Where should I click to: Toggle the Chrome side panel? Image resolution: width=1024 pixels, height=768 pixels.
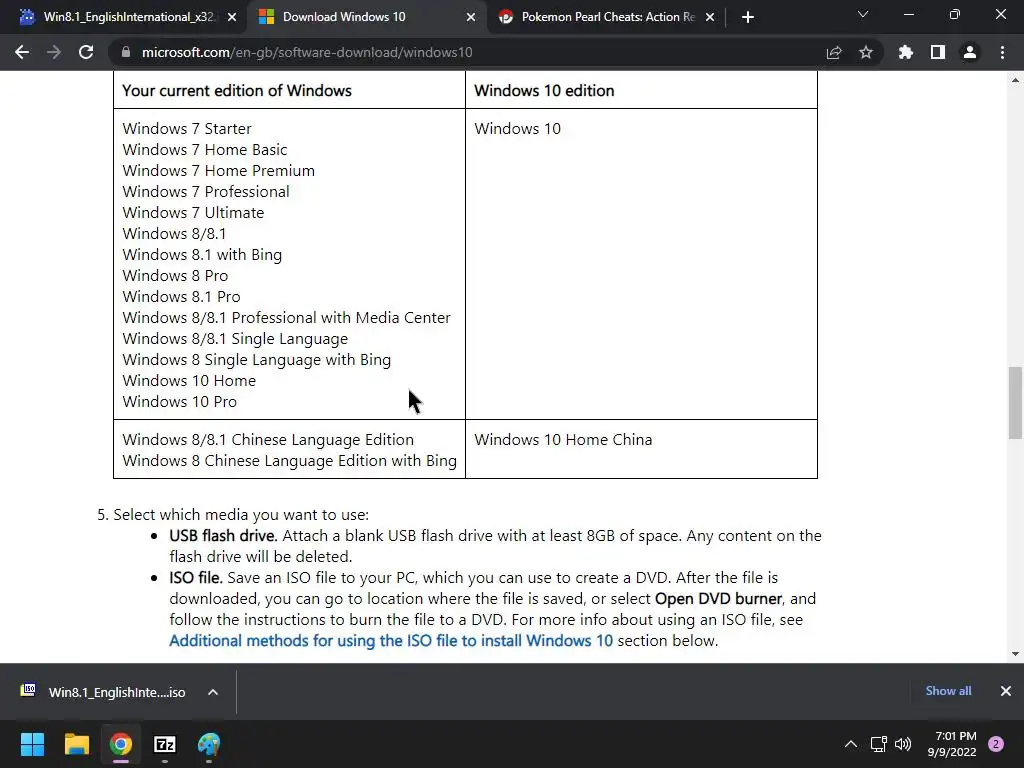pos(938,52)
